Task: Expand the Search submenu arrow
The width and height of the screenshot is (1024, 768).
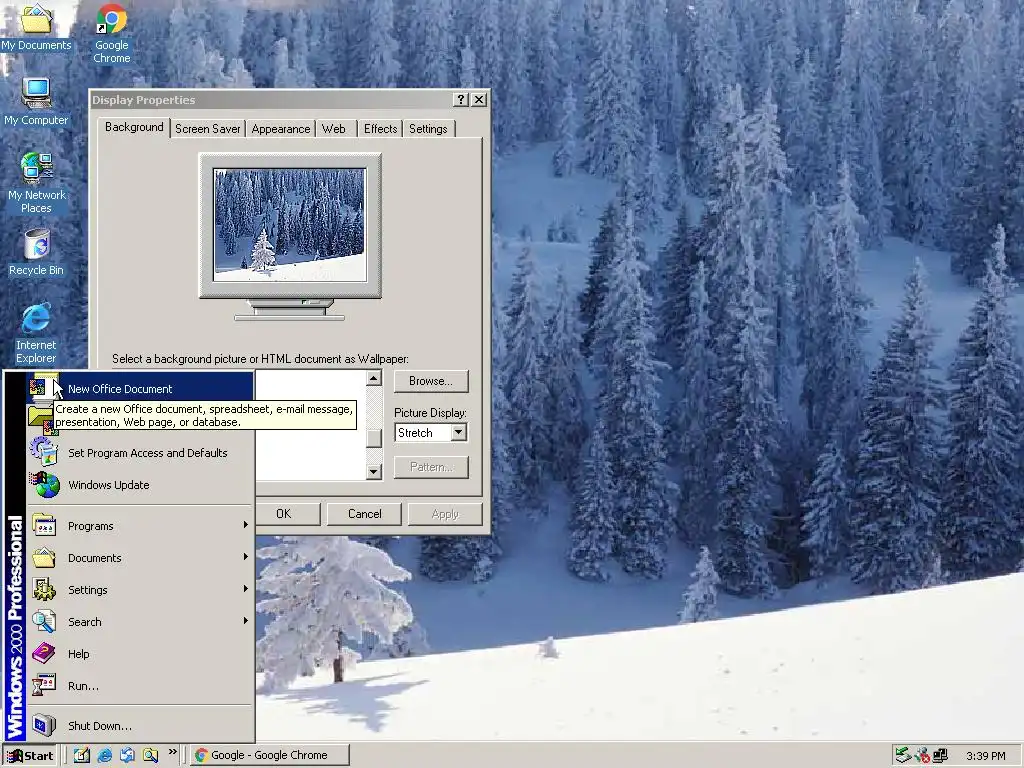Action: point(246,621)
